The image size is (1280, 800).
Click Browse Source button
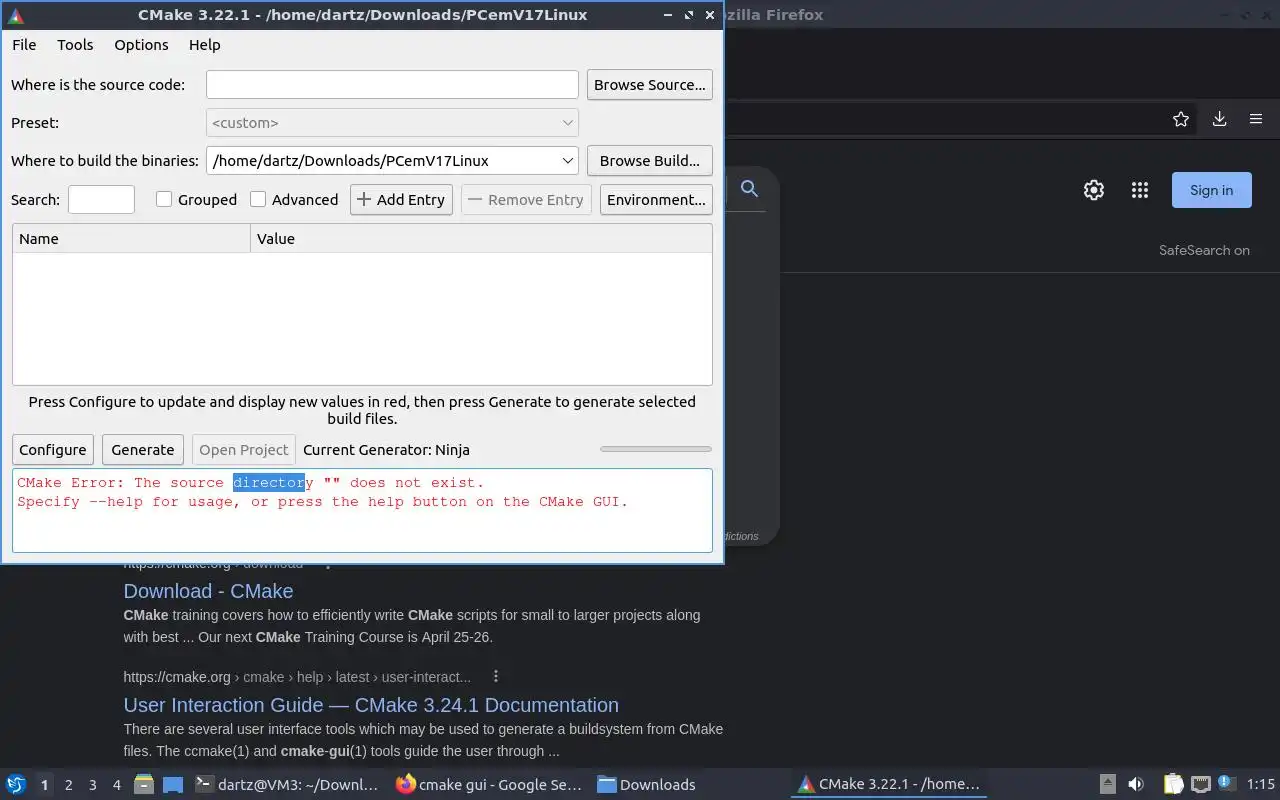click(650, 85)
